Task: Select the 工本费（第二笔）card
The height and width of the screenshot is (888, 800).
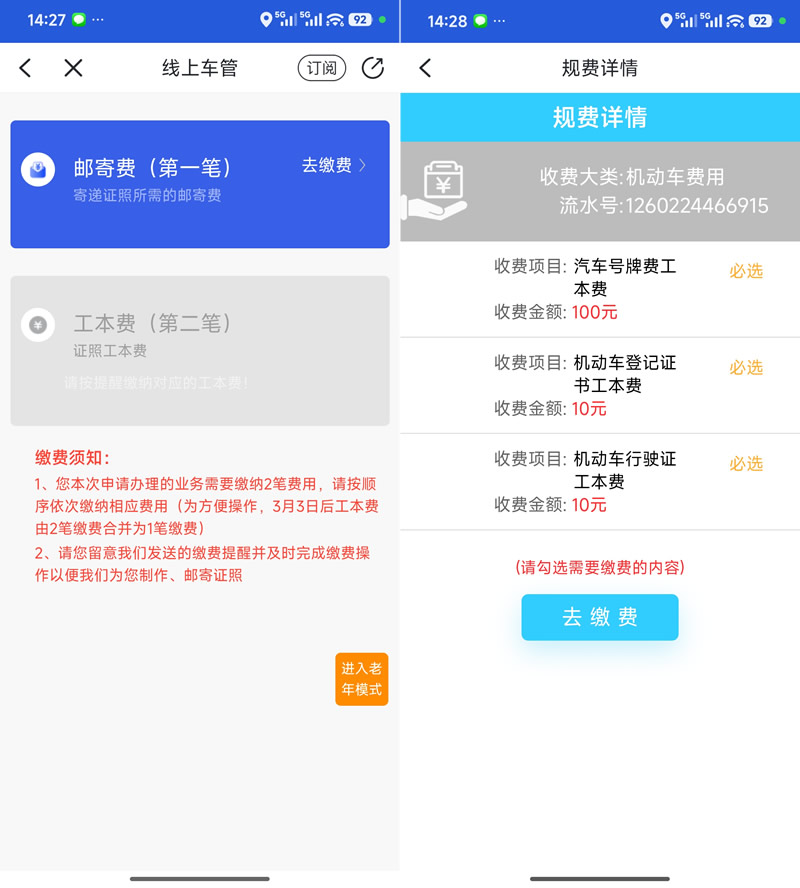Action: coord(200,351)
